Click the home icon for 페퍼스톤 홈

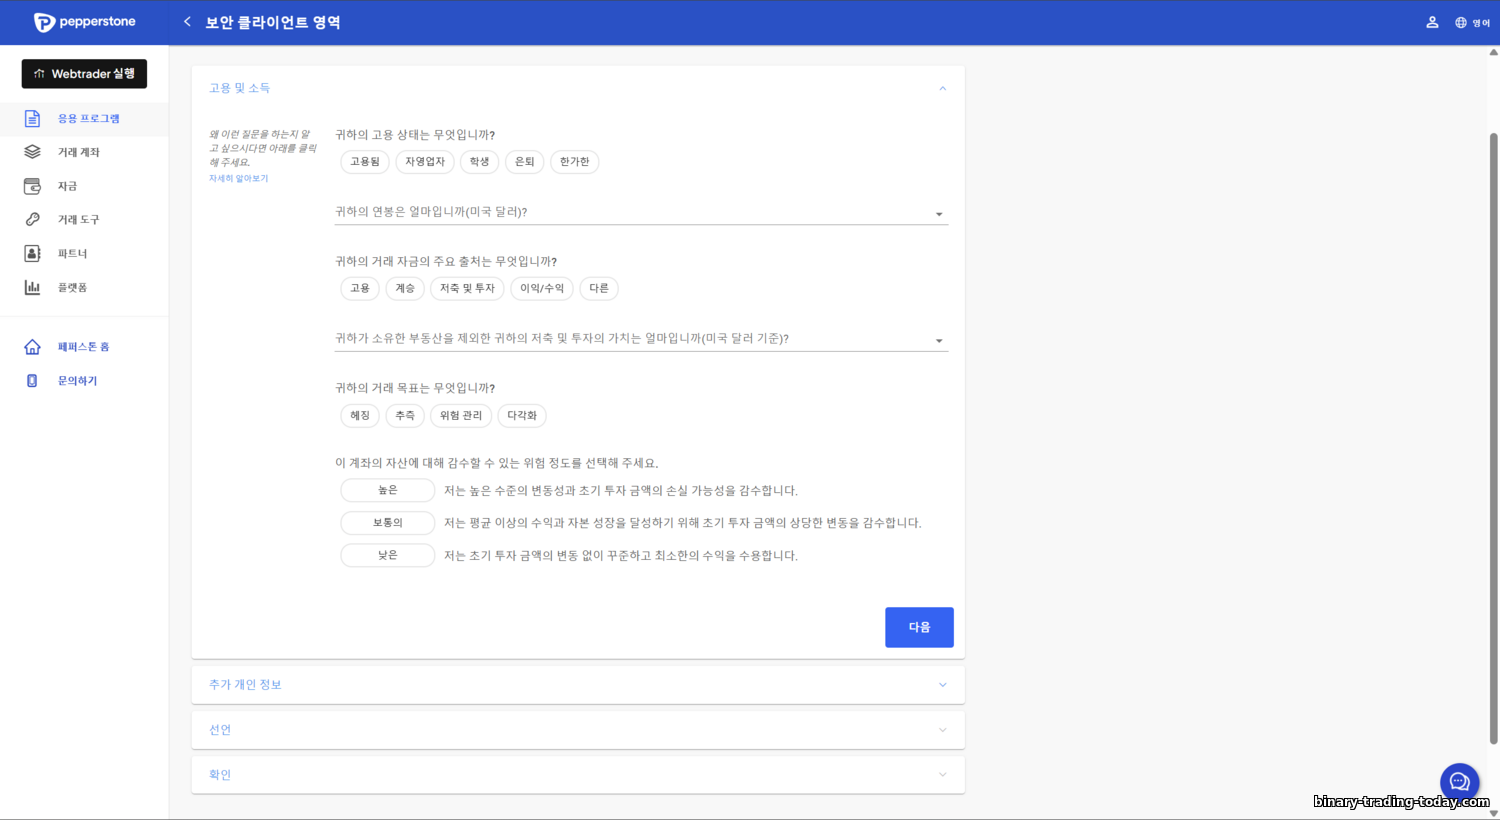(32, 347)
